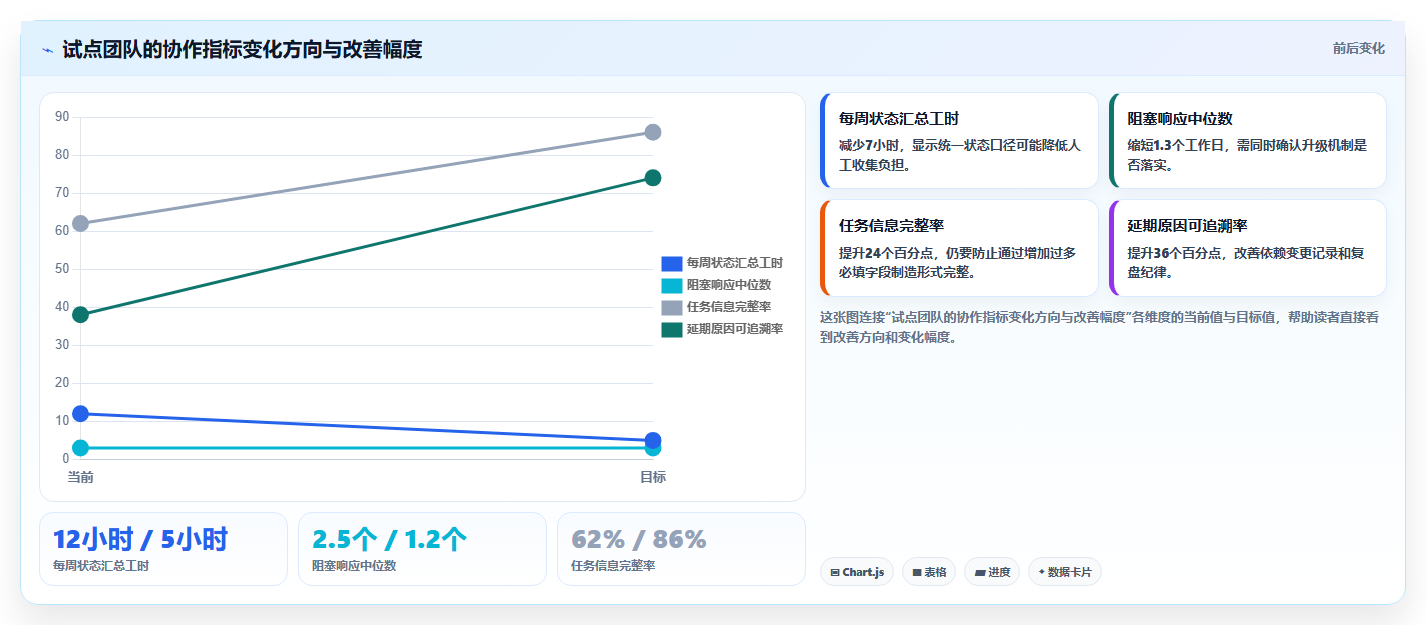This screenshot has width=1426, height=625.
Task: Click text 减少7小时 in first card
Action: [871, 145]
